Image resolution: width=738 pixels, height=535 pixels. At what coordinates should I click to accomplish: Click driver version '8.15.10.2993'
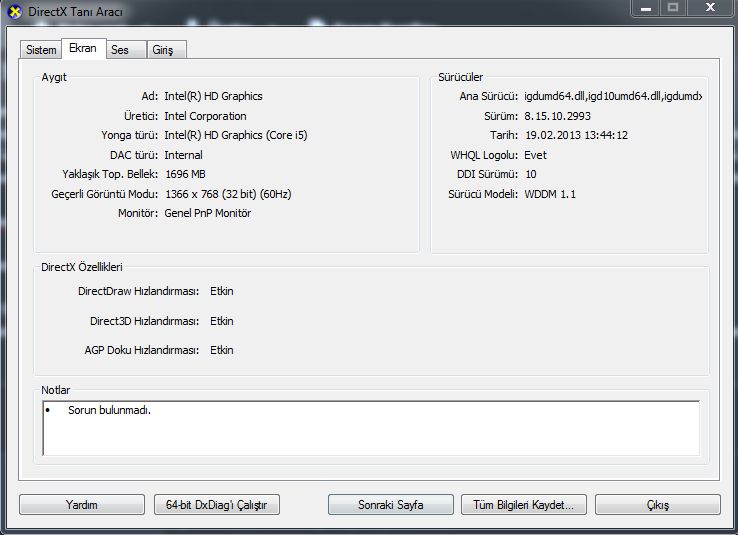pyautogui.click(x=558, y=116)
